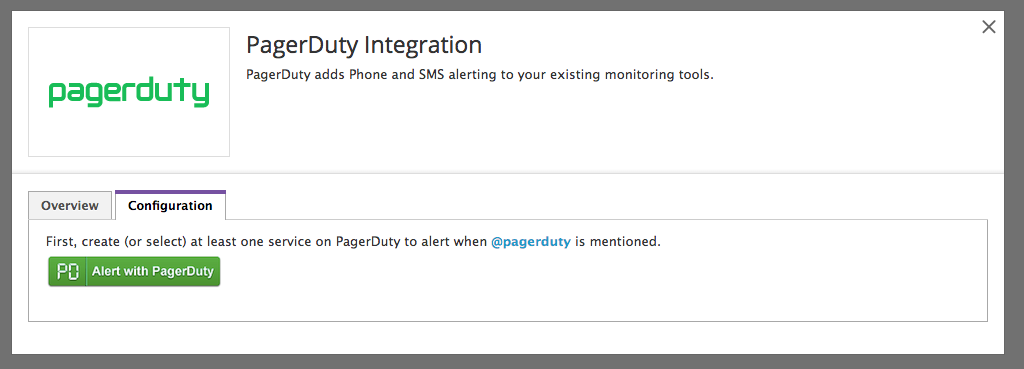Click the PagerDuty Integration title heading
Screen dimensions: 1024x369
pyautogui.click(x=364, y=45)
